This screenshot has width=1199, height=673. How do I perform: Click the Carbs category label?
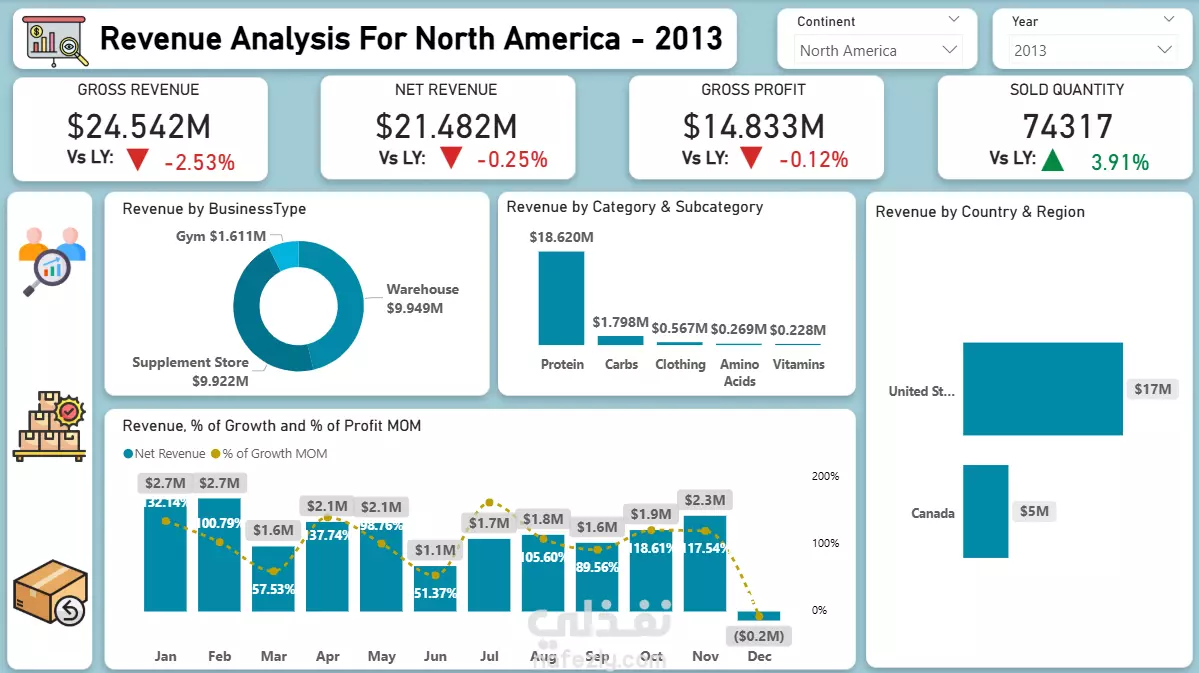click(x=621, y=365)
